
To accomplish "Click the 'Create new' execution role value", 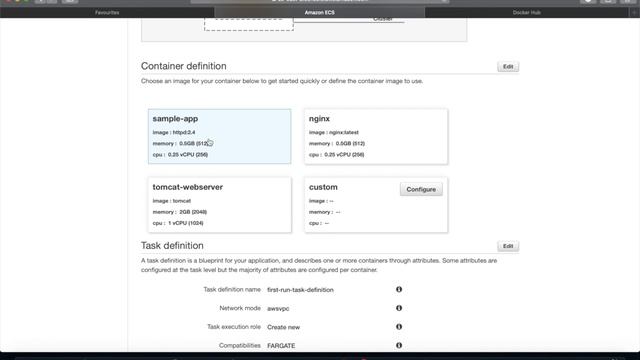I will [x=283, y=327].
